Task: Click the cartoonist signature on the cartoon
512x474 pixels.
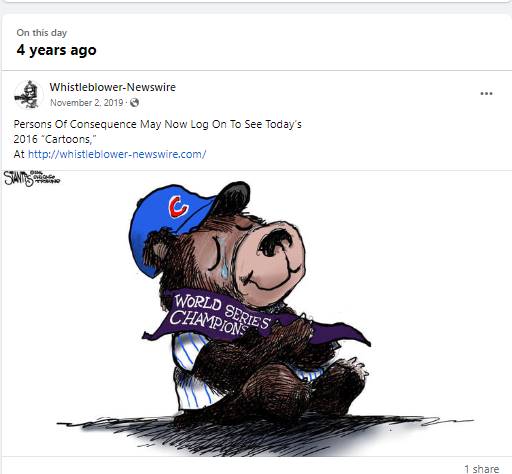Action: (x=32, y=178)
